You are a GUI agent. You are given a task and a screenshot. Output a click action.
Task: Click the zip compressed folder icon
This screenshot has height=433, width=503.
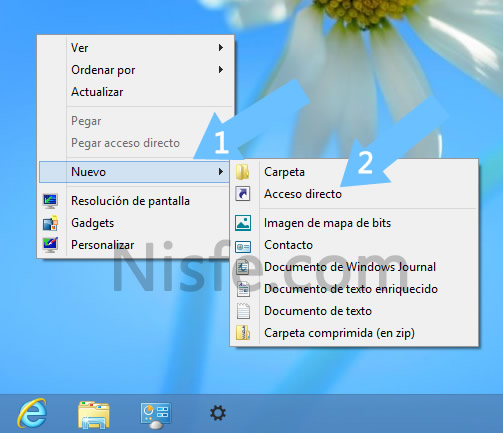(x=243, y=333)
